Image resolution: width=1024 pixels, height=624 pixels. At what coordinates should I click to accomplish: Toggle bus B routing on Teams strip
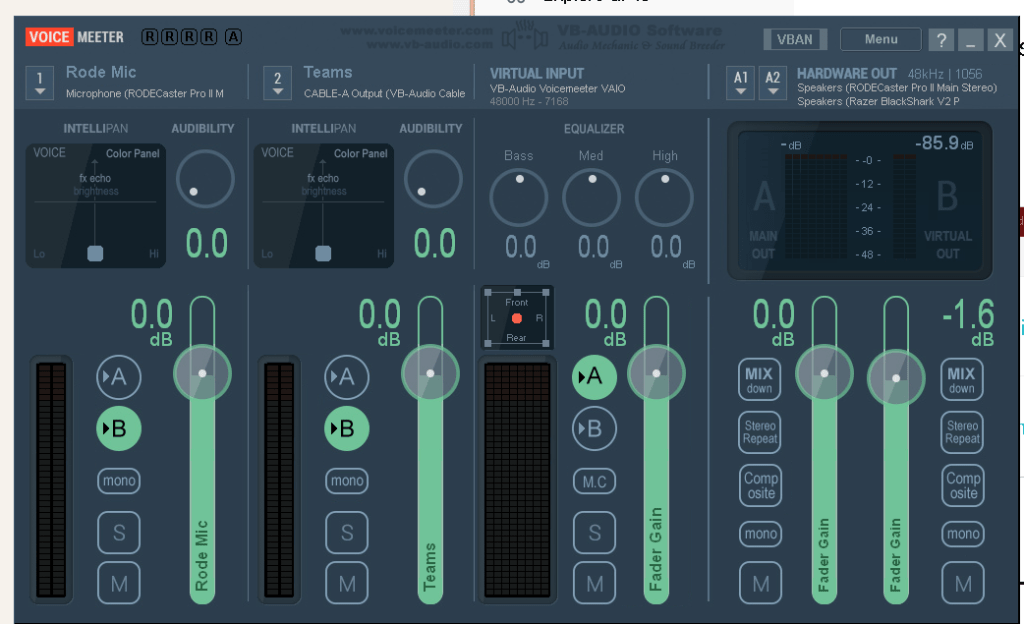[x=347, y=429]
